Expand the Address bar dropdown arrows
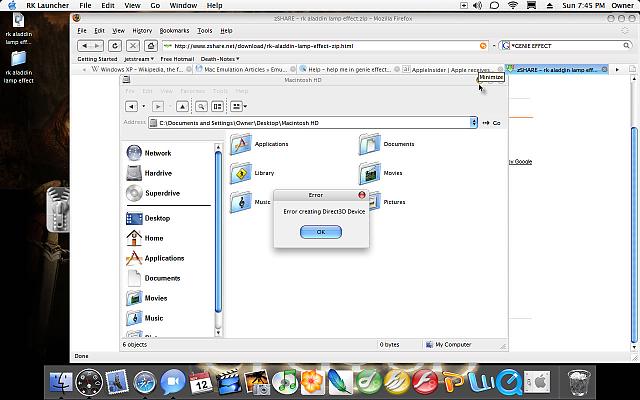640x400 pixels. pyautogui.click(x=473, y=123)
